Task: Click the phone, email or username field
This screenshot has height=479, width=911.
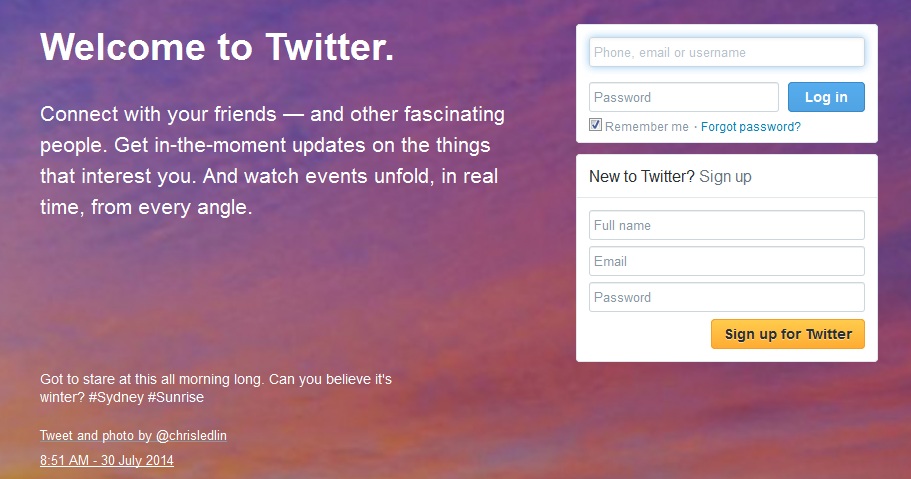Action: point(726,53)
